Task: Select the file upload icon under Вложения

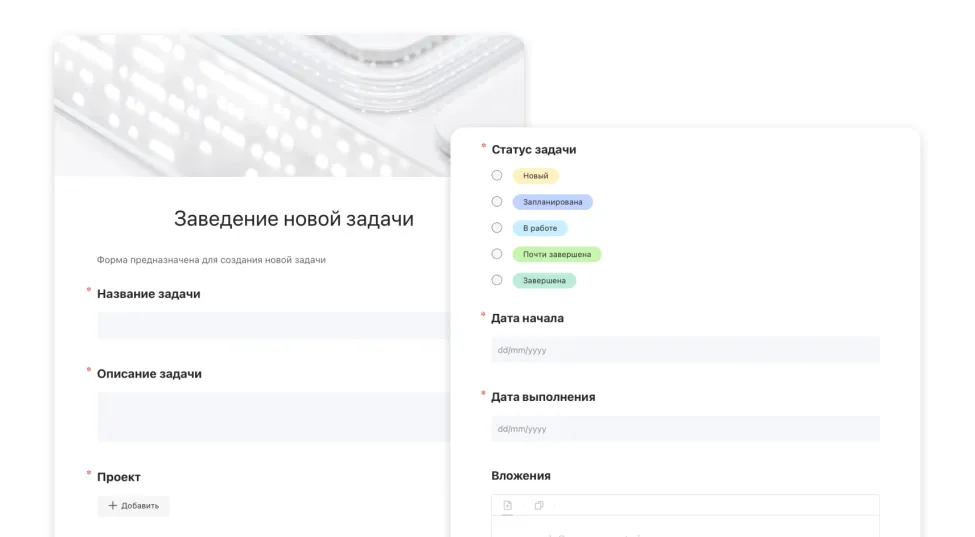Action: pyautogui.click(x=507, y=505)
